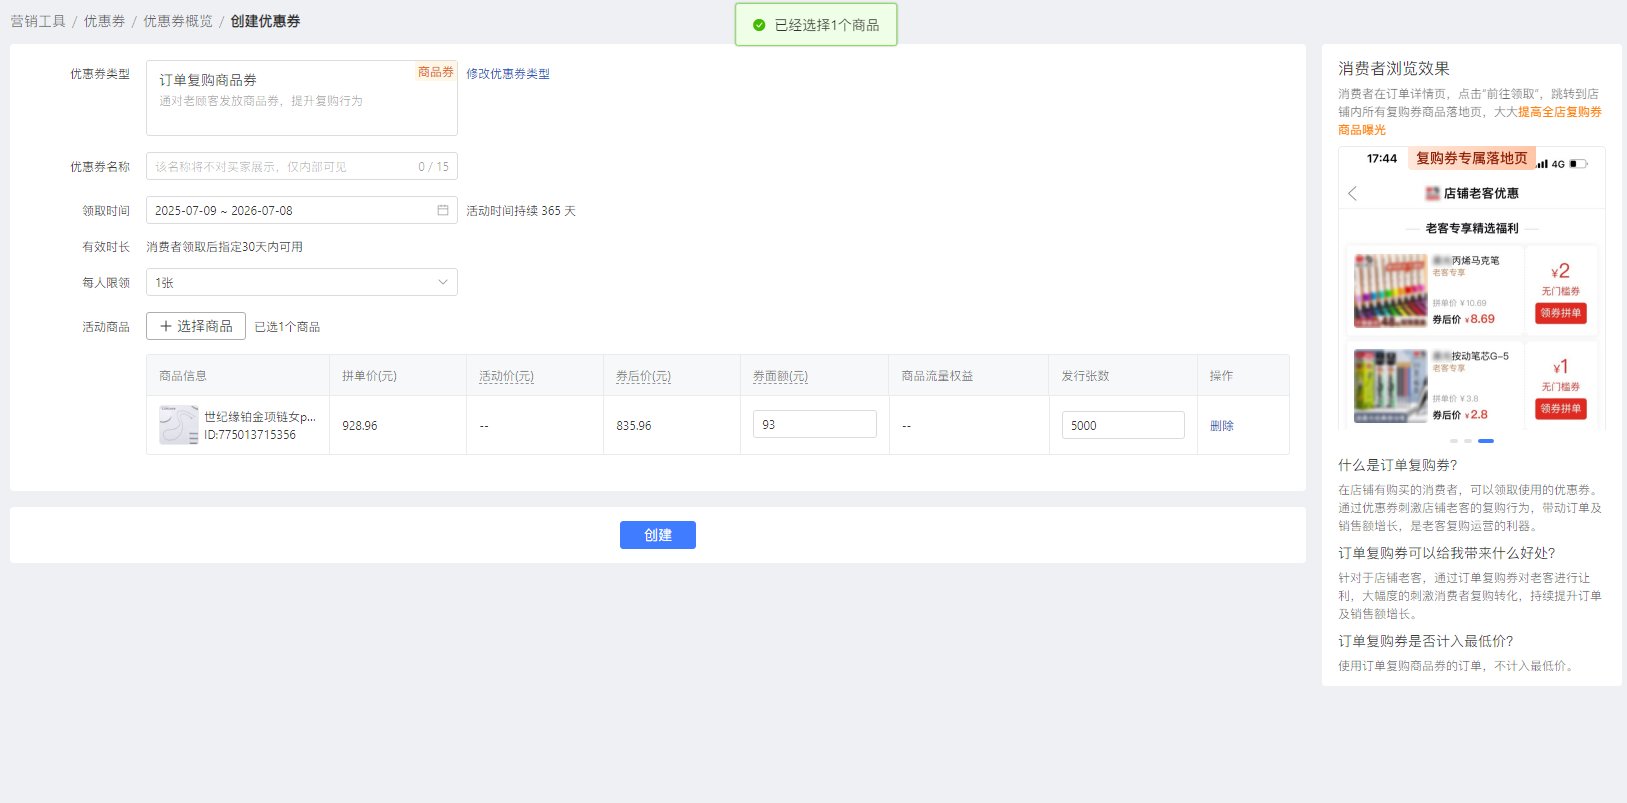The image size is (1627, 803).
Task: Click the 发行张数 input showing 5000
Action: pyautogui.click(x=1122, y=425)
